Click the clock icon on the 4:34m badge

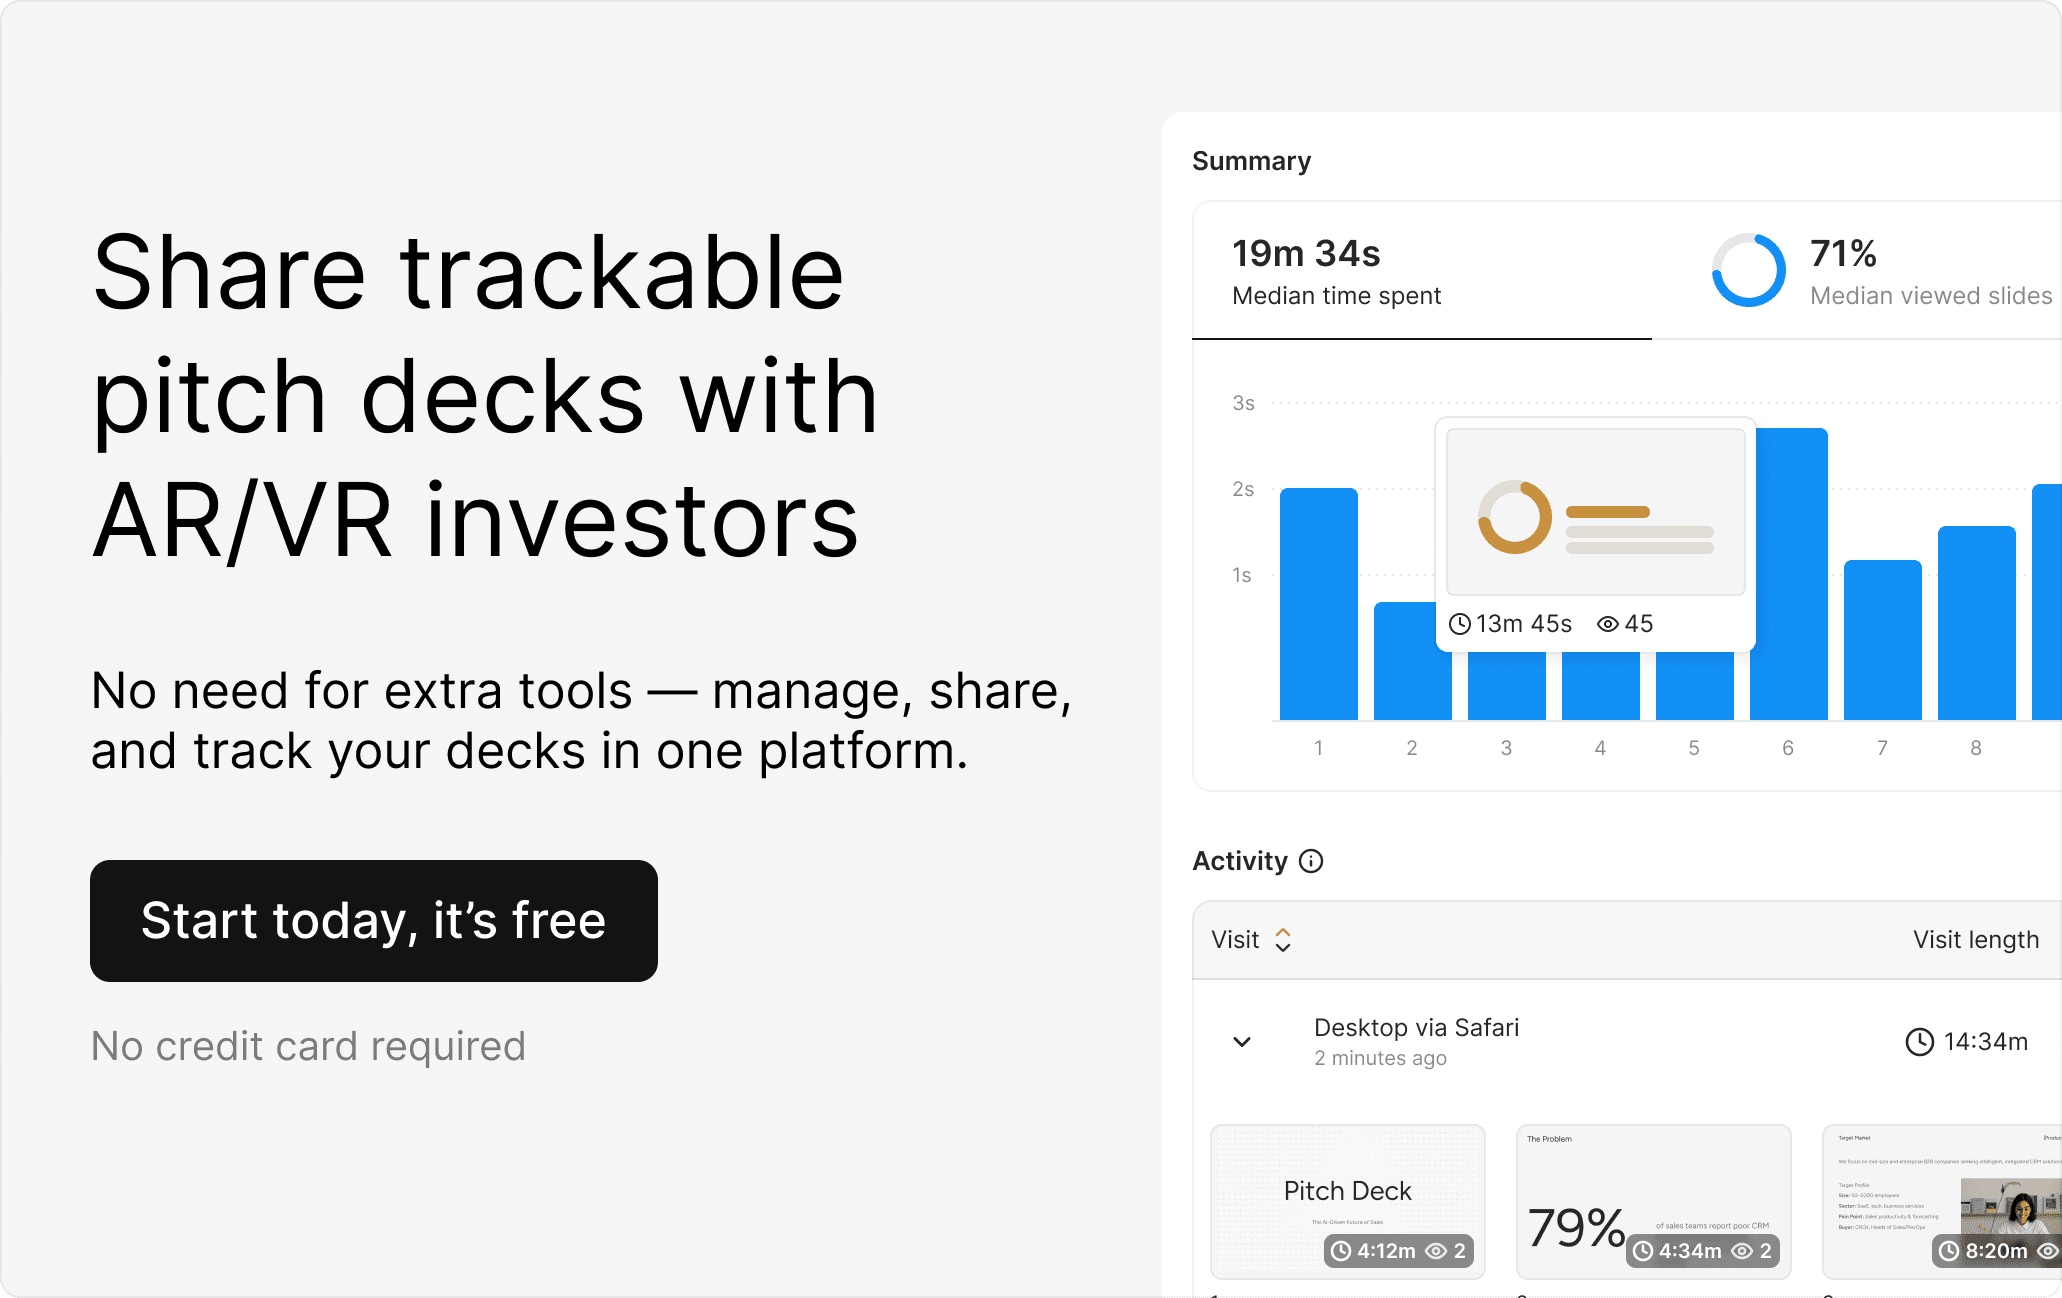coord(1644,1251)
